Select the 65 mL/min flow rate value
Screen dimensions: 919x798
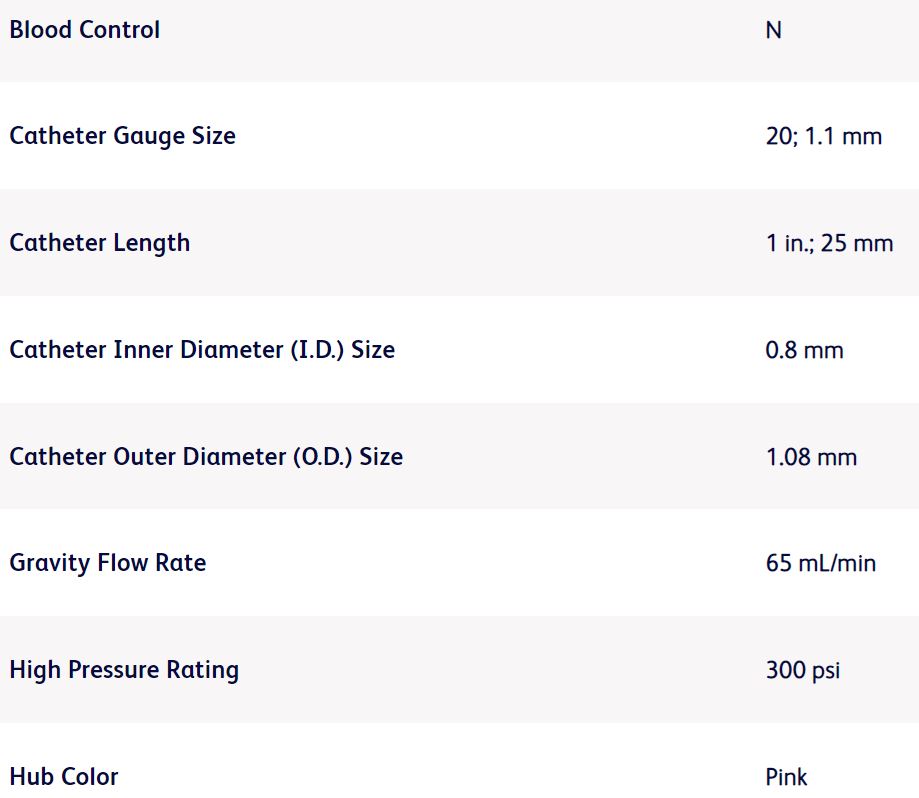[x=820, y=563]
